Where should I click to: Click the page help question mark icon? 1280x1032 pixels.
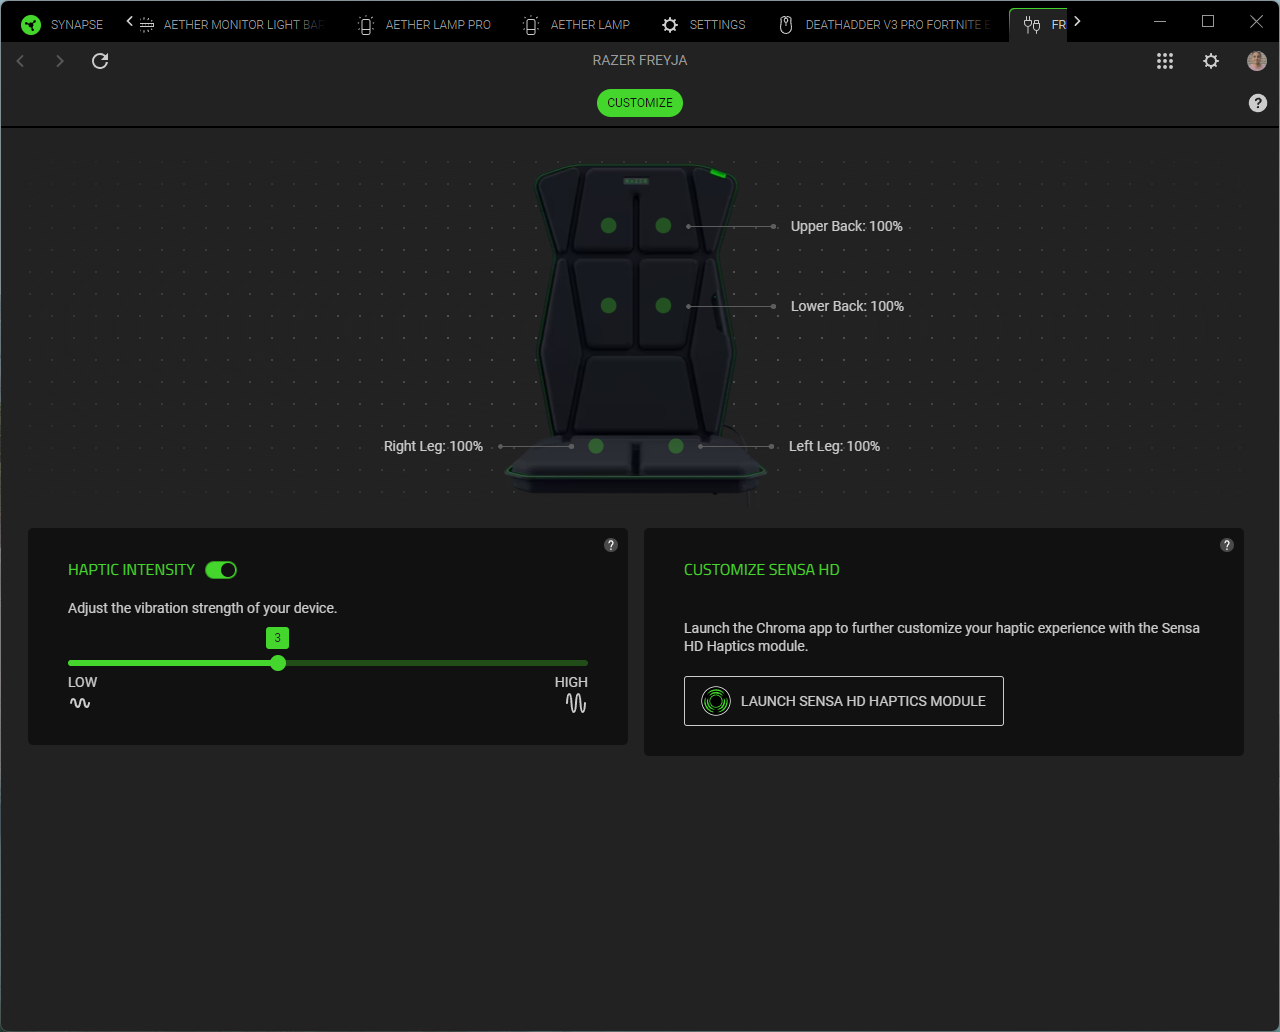click(1258, 103)
